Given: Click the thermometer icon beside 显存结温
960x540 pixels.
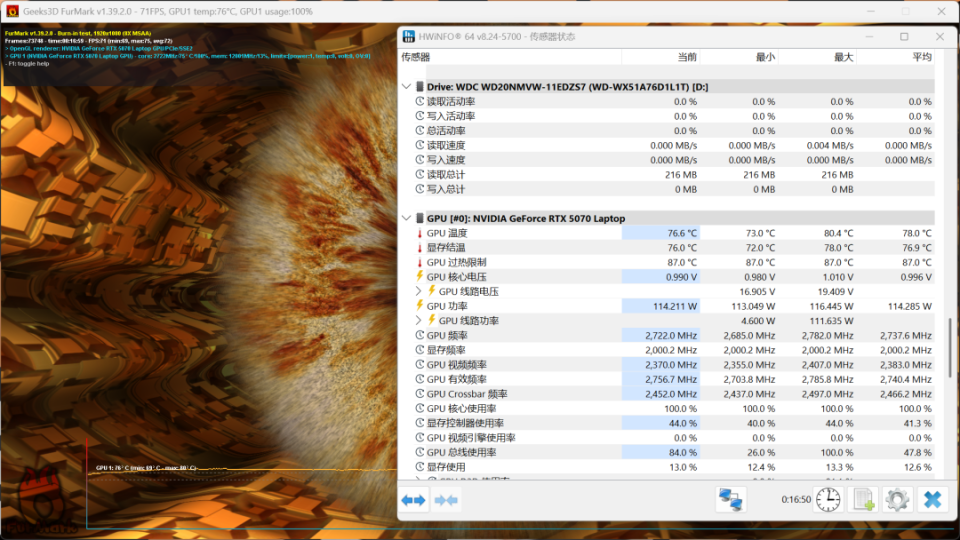Looking at the screenshot, I should (419, 248).
